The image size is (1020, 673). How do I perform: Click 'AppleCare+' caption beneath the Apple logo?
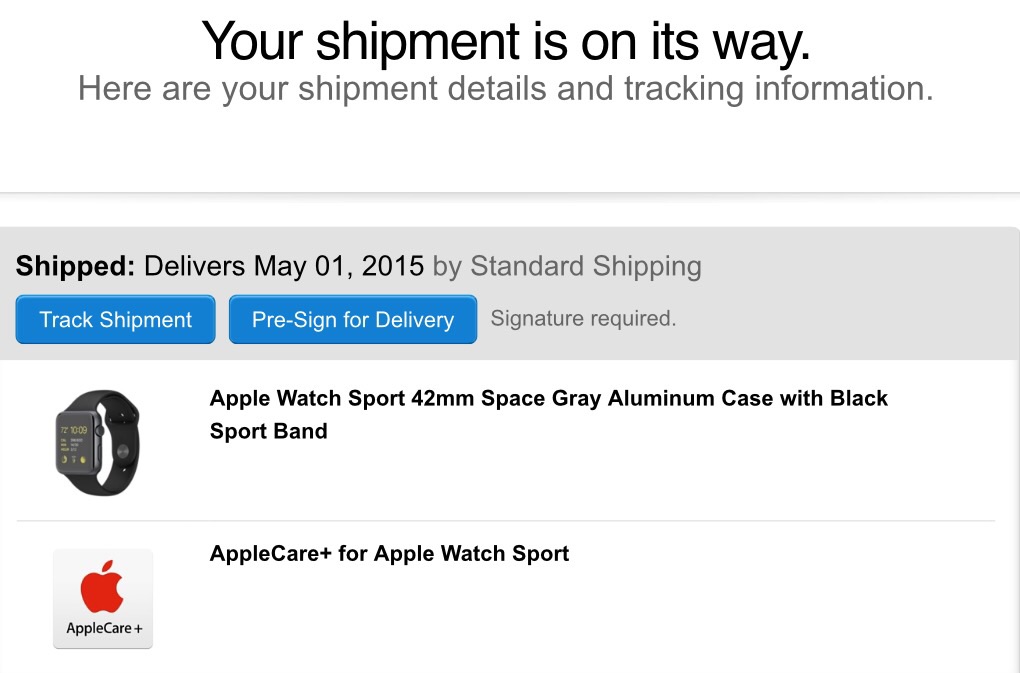[x=103, y=629]
